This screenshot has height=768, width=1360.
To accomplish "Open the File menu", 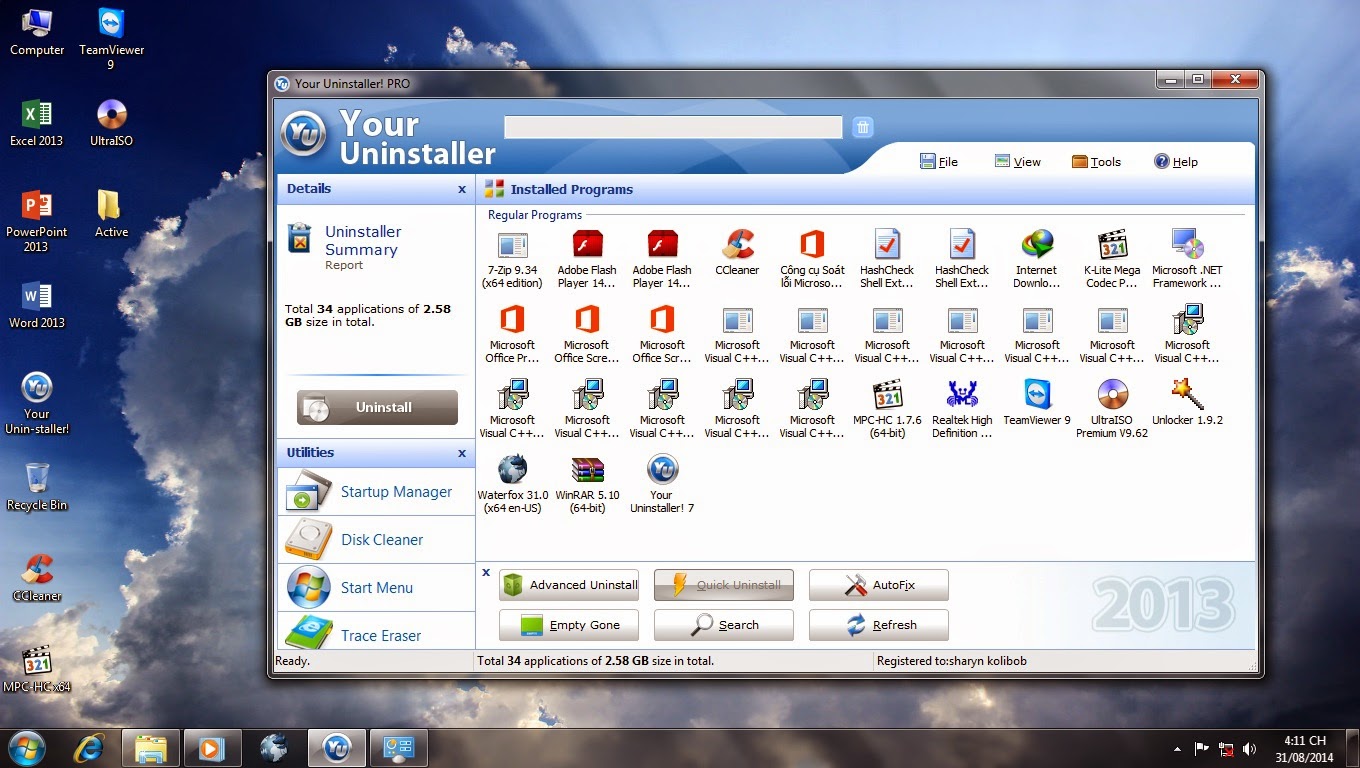I will point(939,162).
